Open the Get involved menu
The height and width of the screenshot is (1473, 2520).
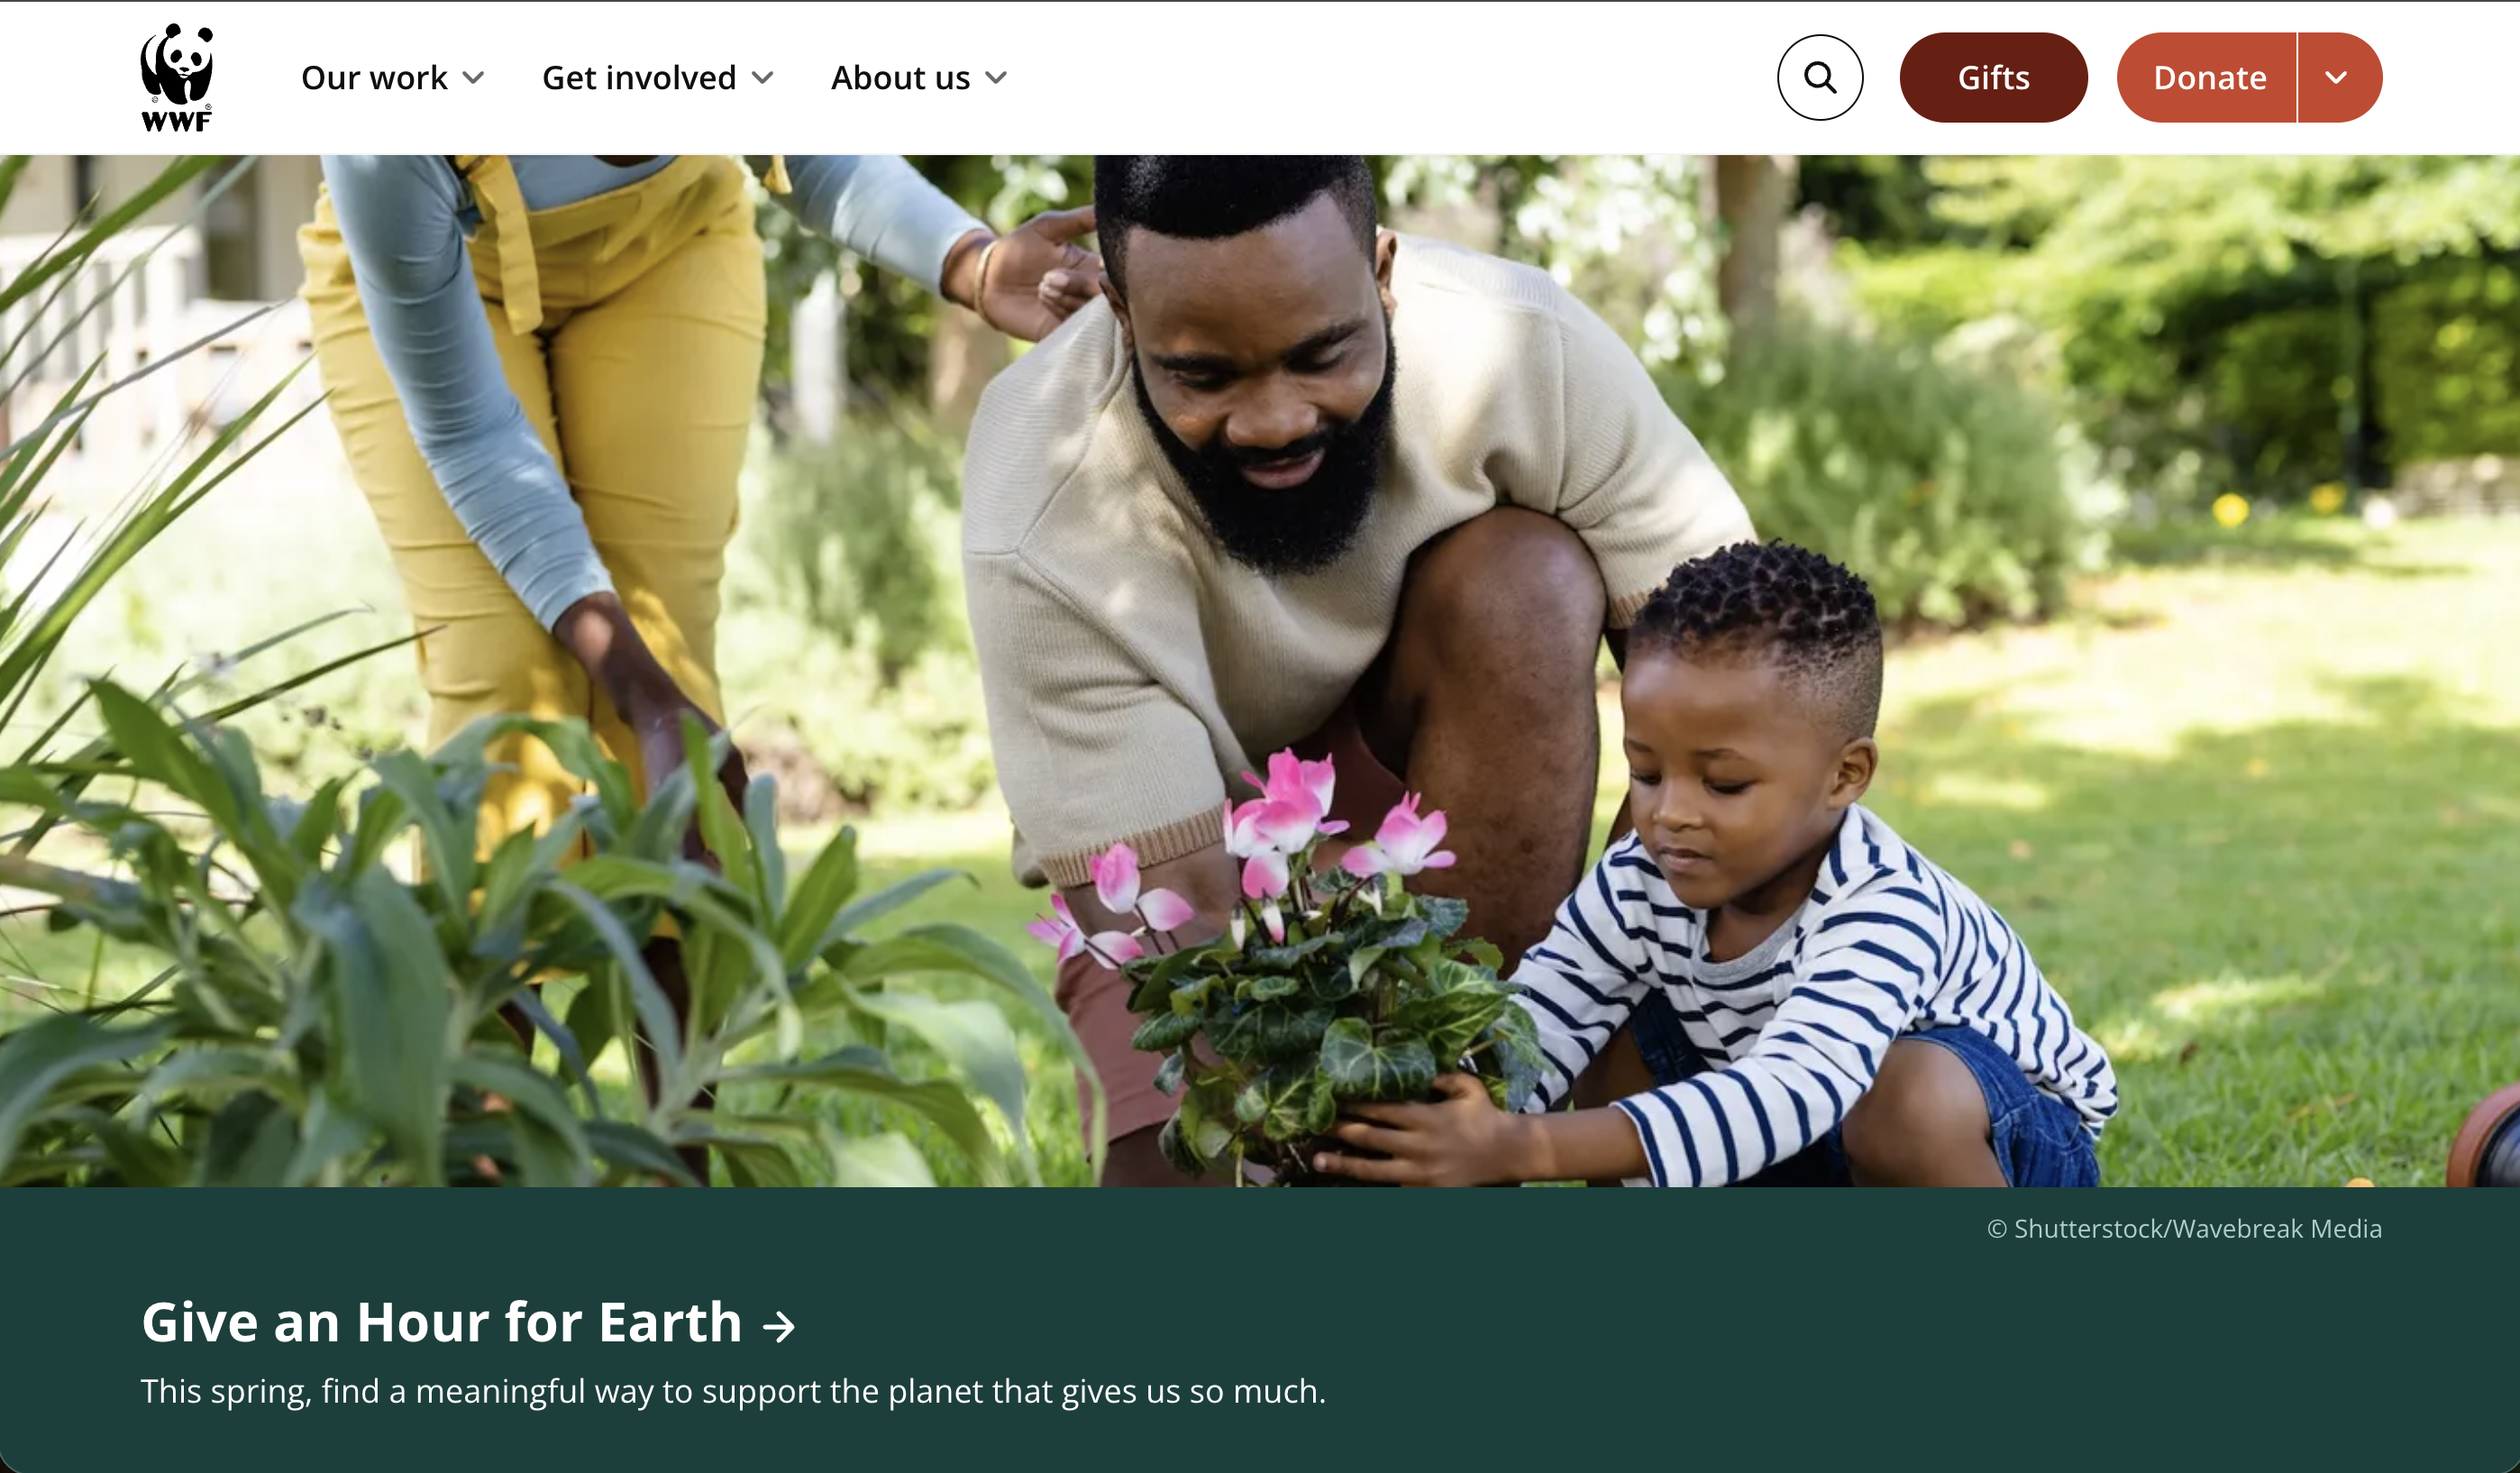(x=658, y=78)
